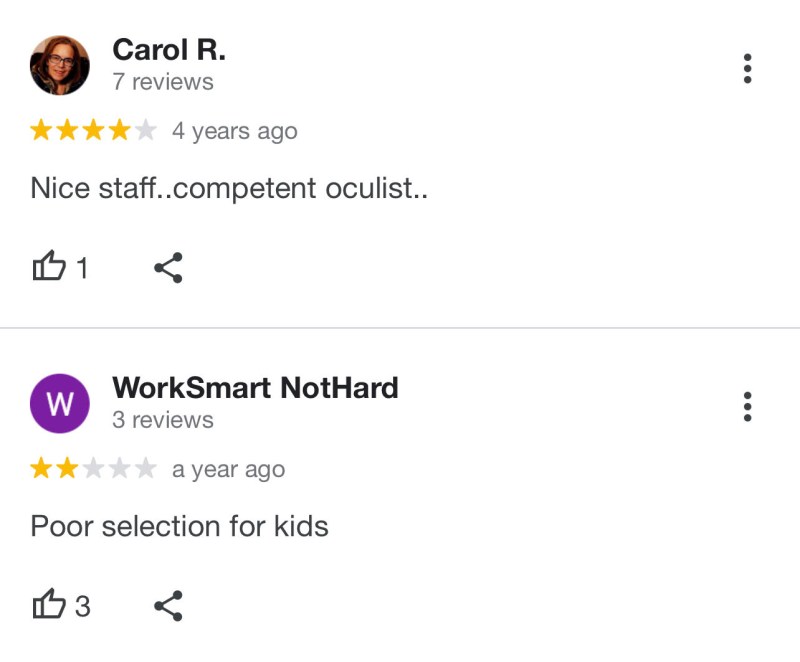
Task: Open Carol R.'s profile photo
Action: point(60,65)
